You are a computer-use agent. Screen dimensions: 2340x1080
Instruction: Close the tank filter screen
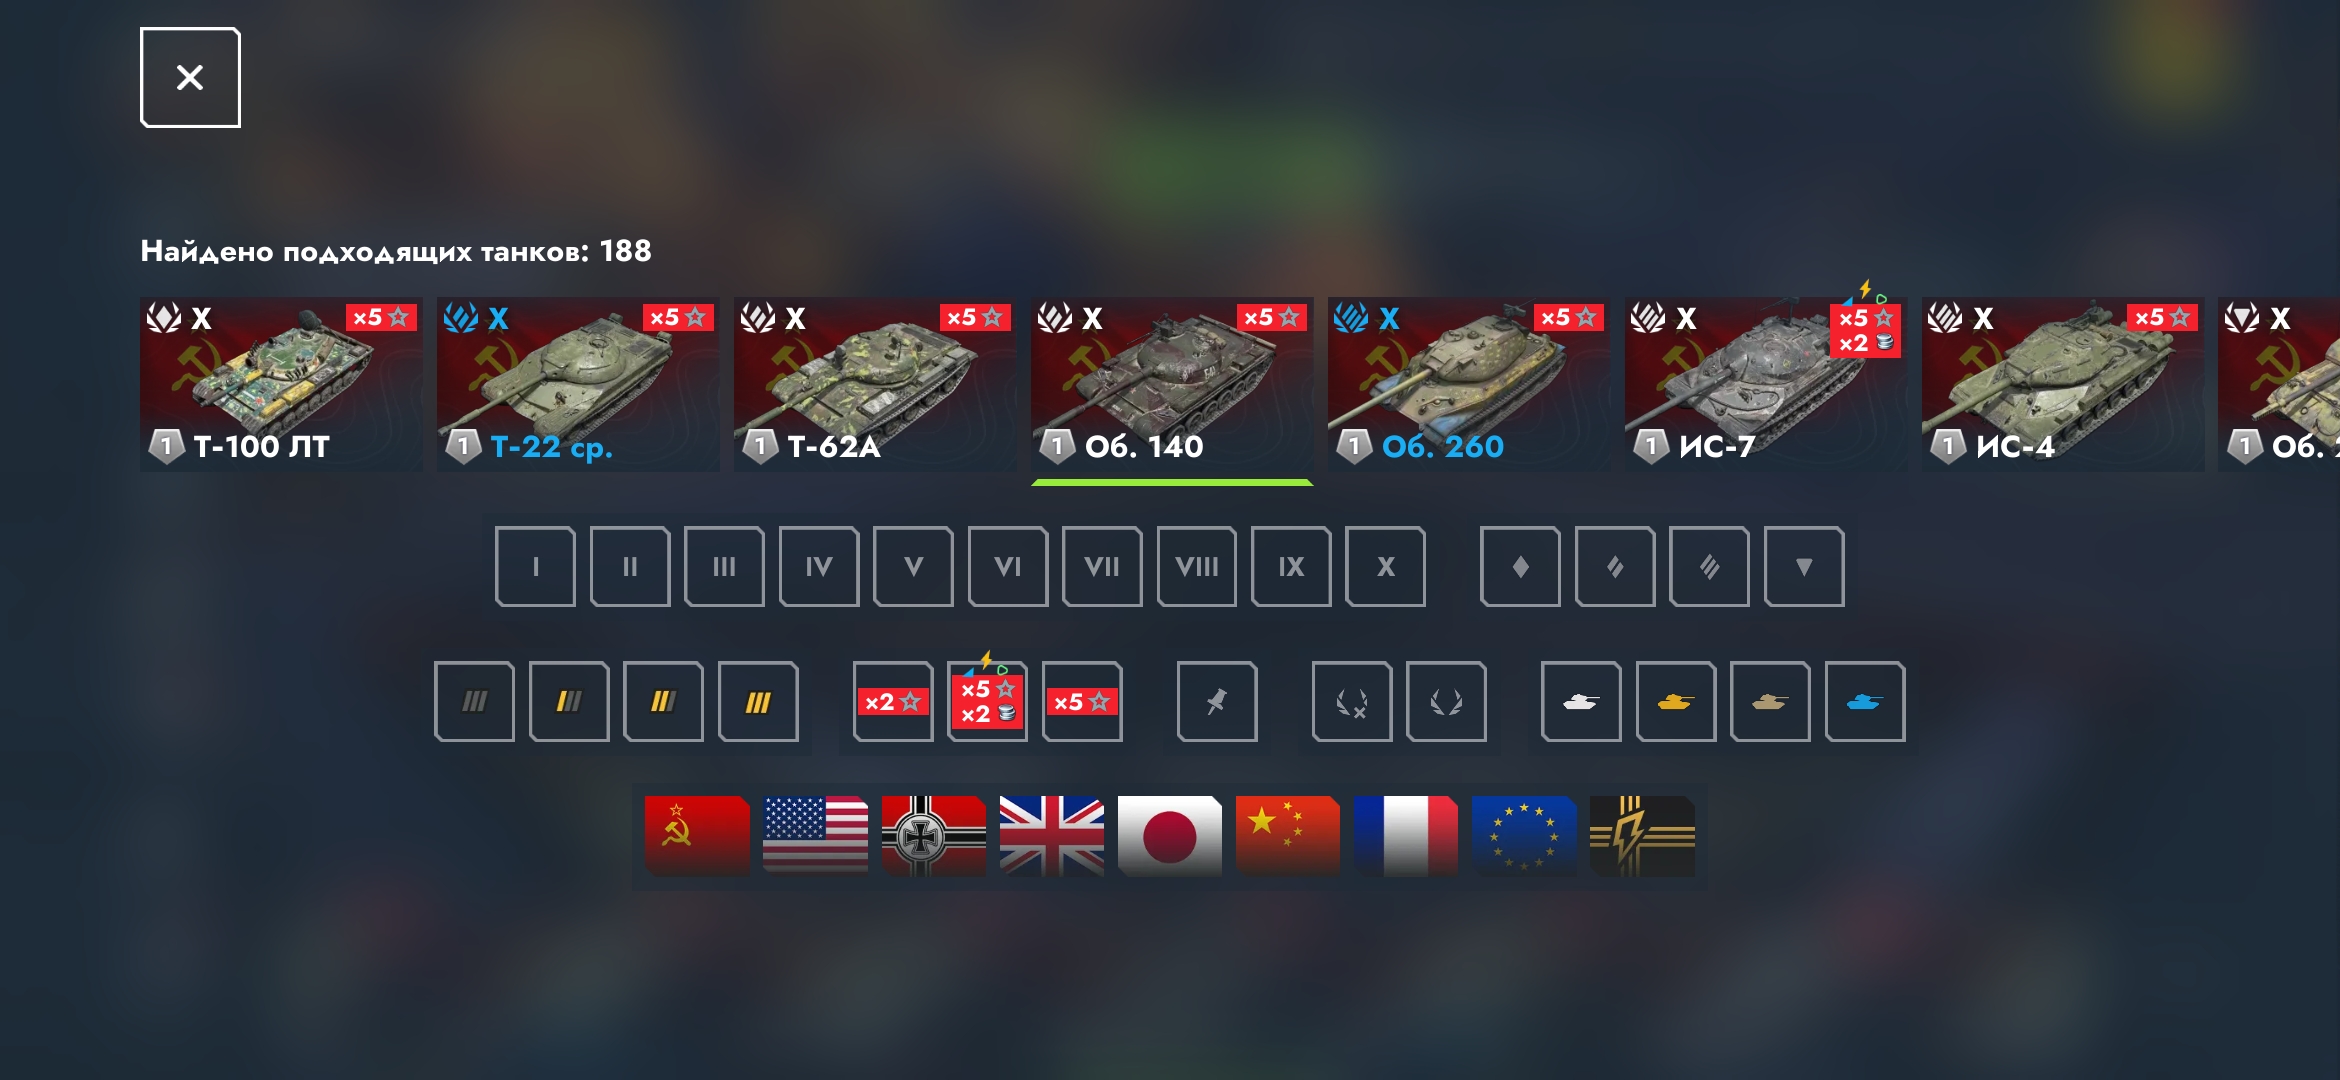click(x=190, y=77)
